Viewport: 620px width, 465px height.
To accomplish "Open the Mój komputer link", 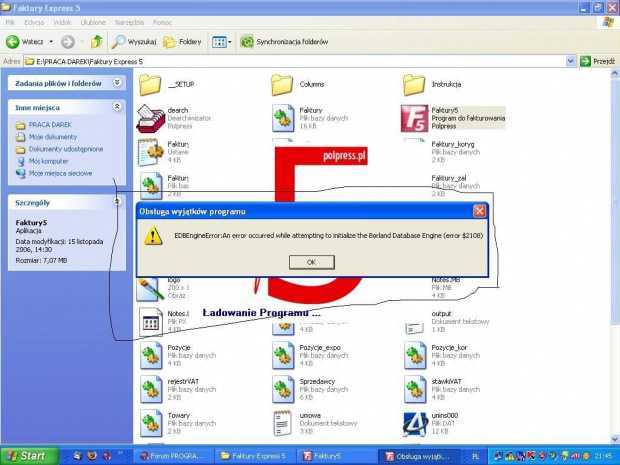I will click(47, 161).
